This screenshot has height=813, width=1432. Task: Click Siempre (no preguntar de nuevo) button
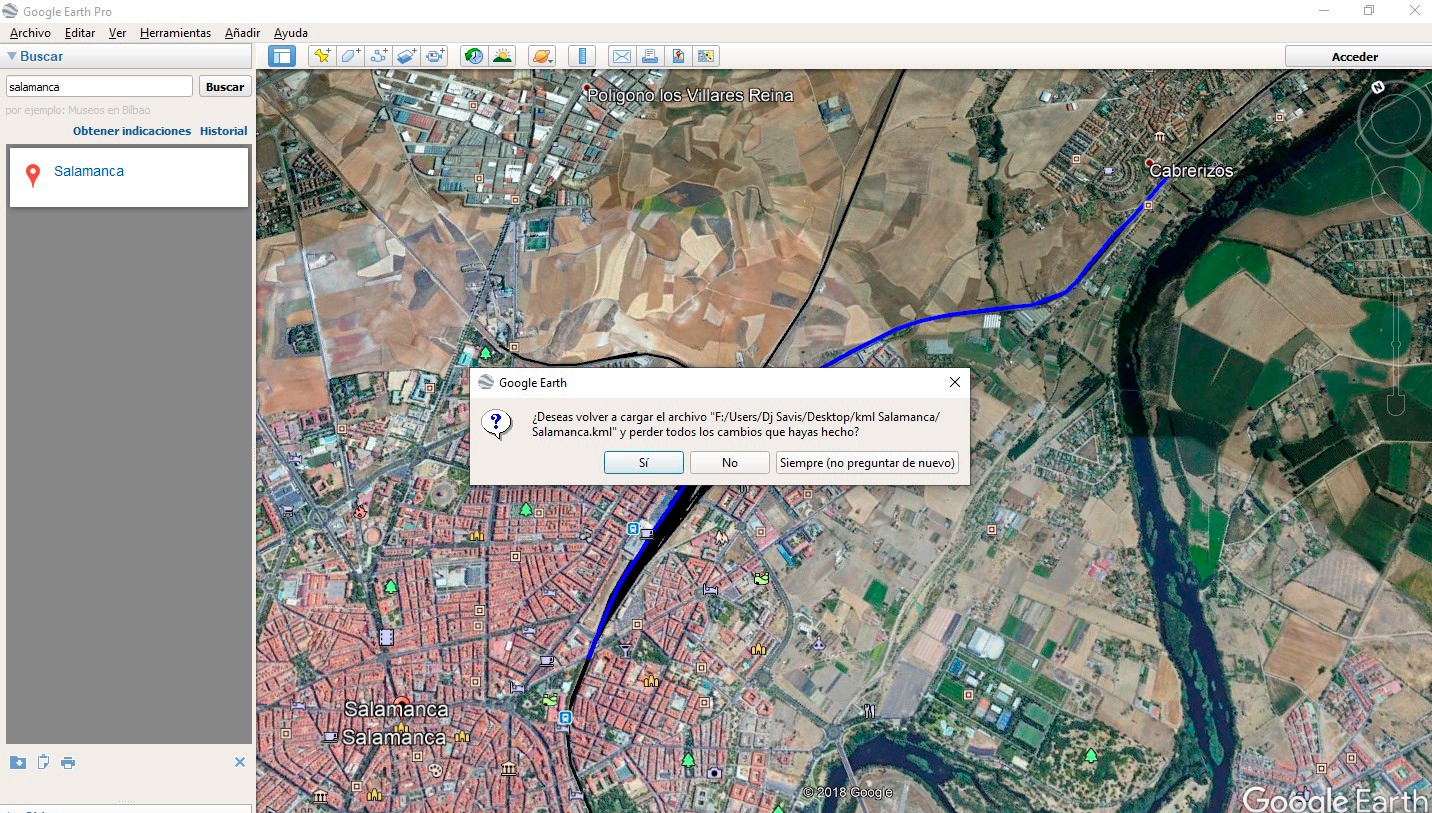pyautogui.click(x=867, y=463)
